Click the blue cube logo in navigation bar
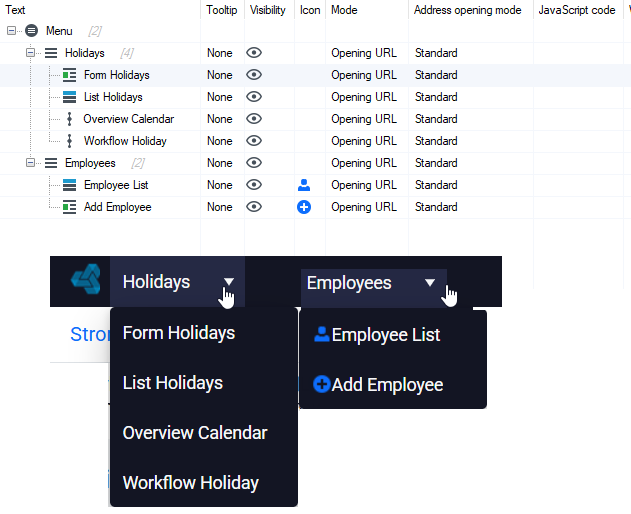The height and width of the screenshot is (514, 631). pyautogui.click(x=86, y=279)
